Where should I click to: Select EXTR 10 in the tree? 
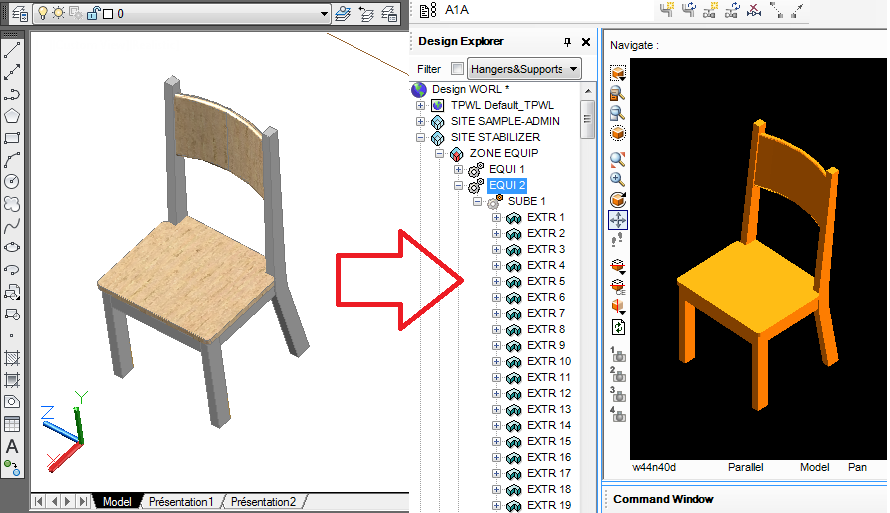click(549, 361)
